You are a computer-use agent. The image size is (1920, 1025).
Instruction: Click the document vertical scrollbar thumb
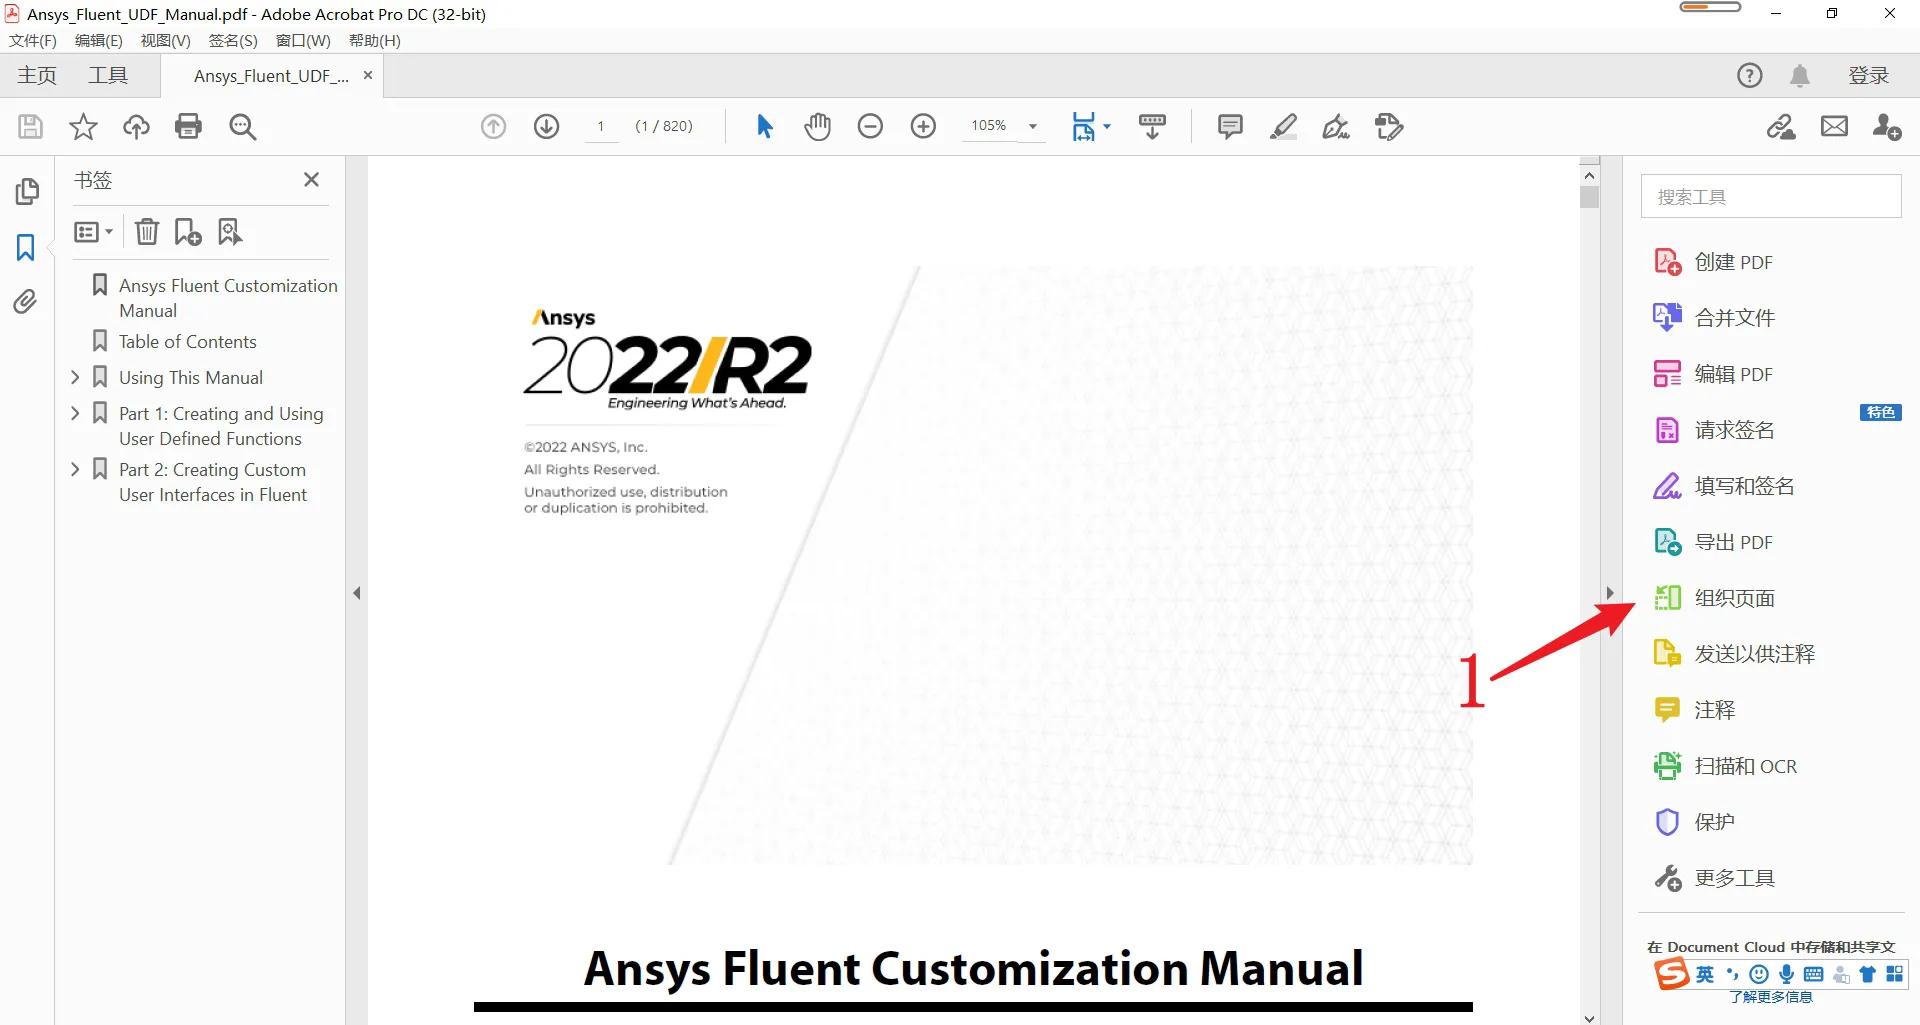1590,197
